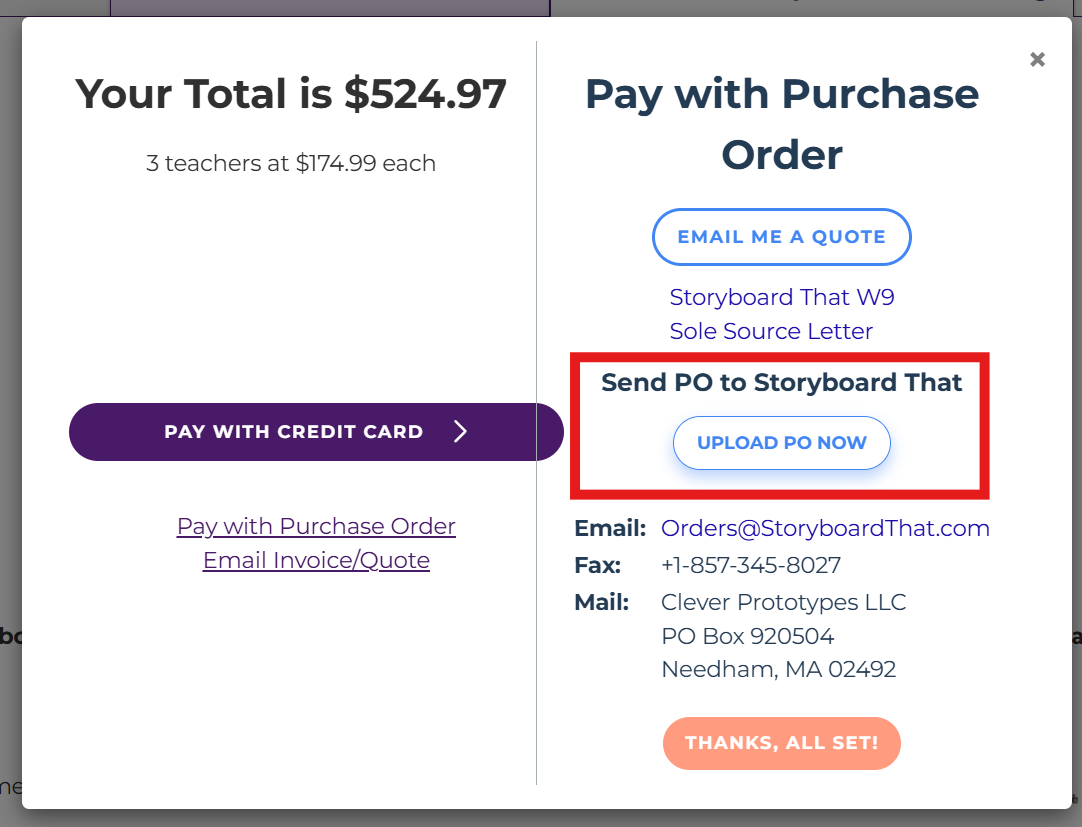
Task: Click the Clever Prototypes LLC address line
Action: coord(783,602)
